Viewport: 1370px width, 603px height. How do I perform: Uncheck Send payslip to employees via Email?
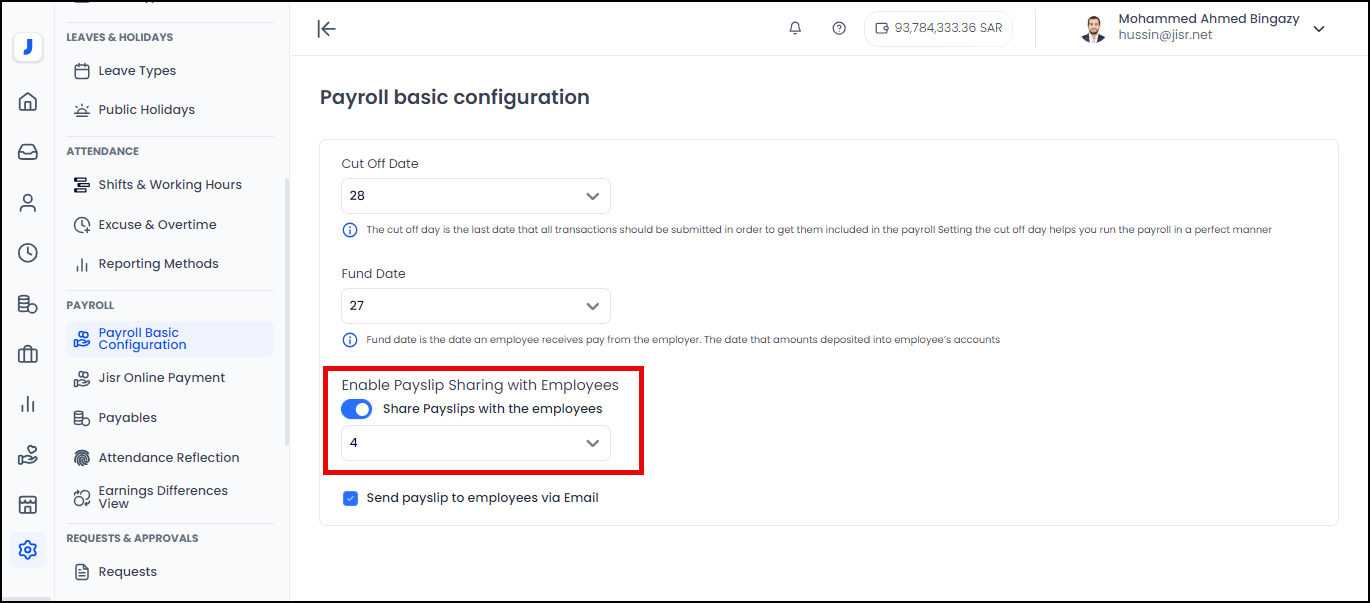pos(350,497)
